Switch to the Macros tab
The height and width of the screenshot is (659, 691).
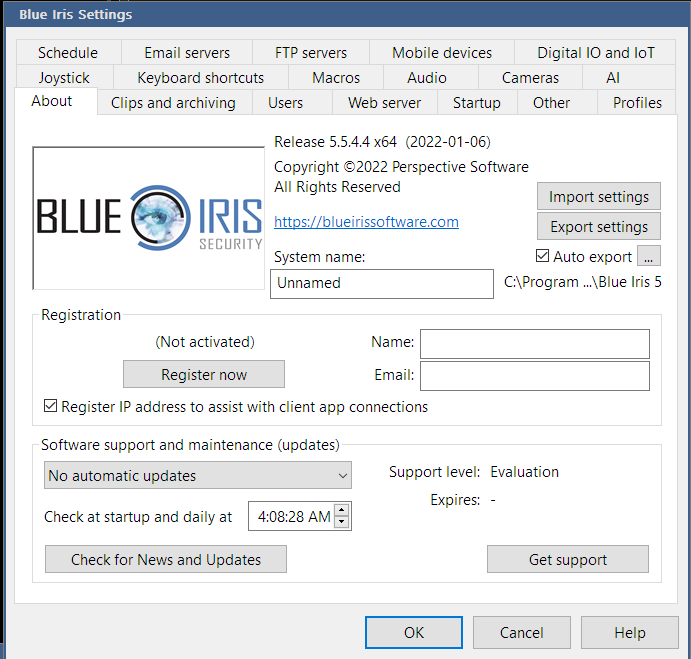tap(336, 78)
